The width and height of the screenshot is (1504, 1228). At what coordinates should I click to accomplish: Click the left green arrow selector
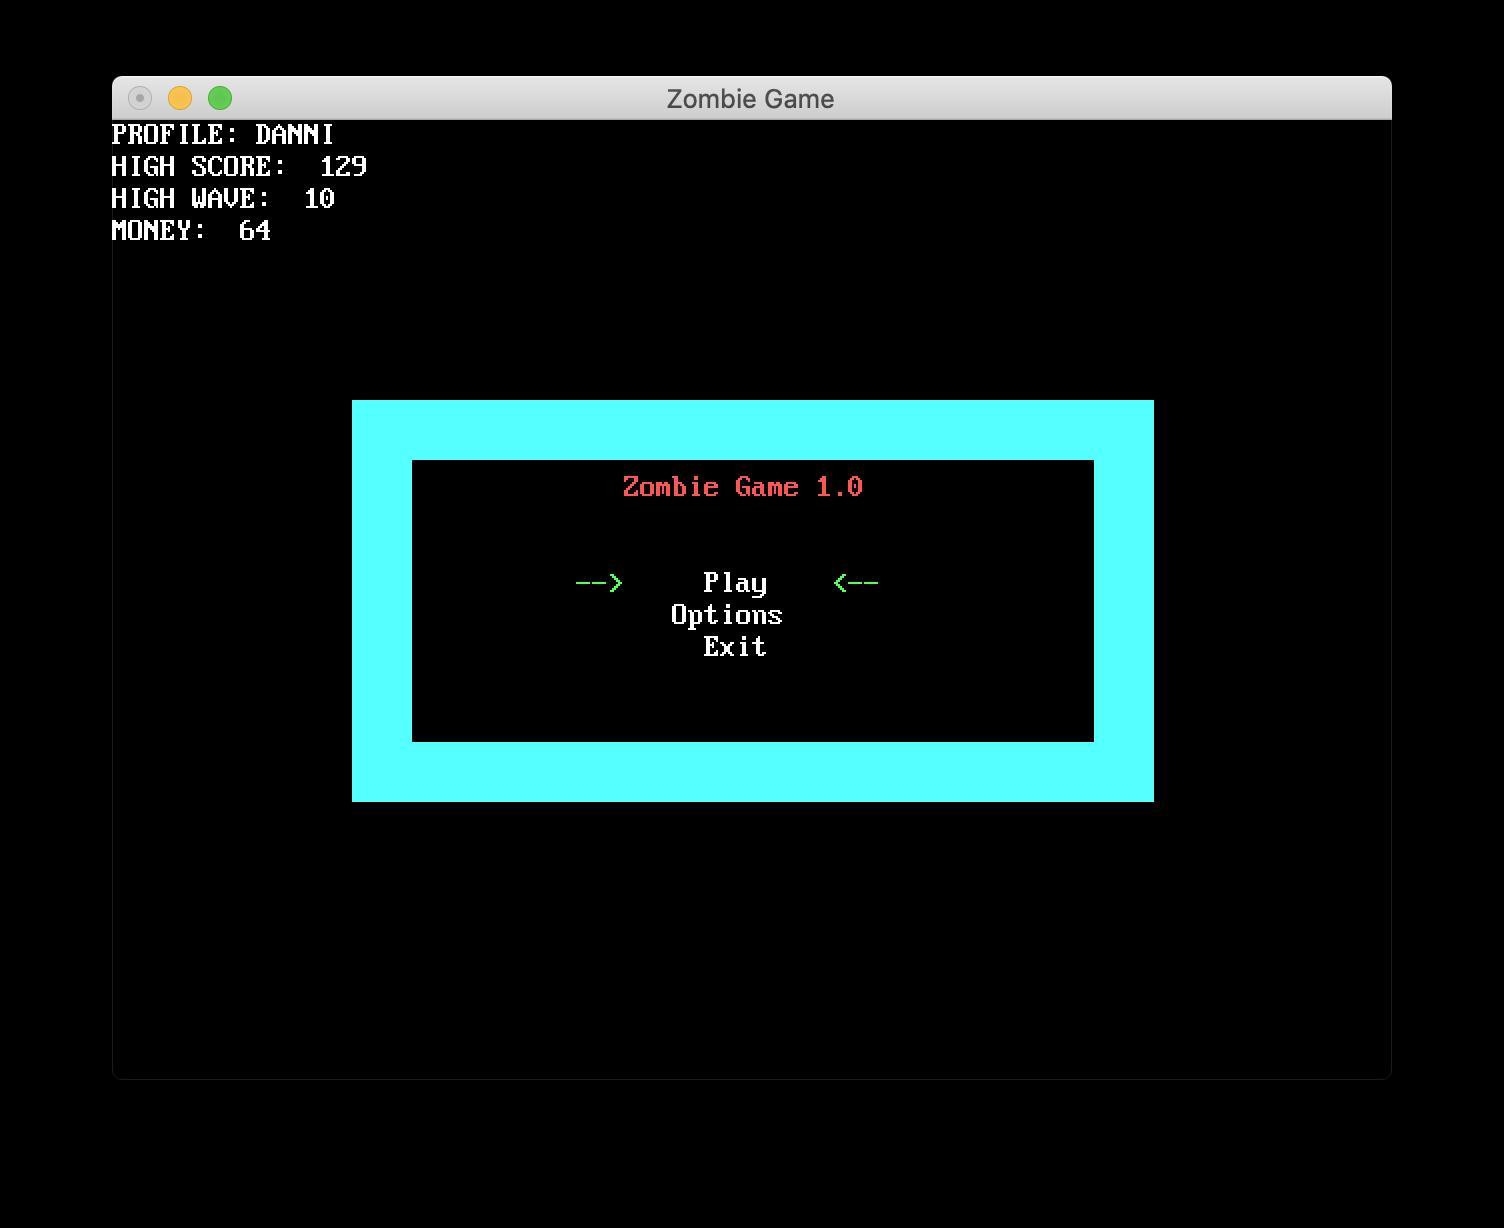pos(599,583)
